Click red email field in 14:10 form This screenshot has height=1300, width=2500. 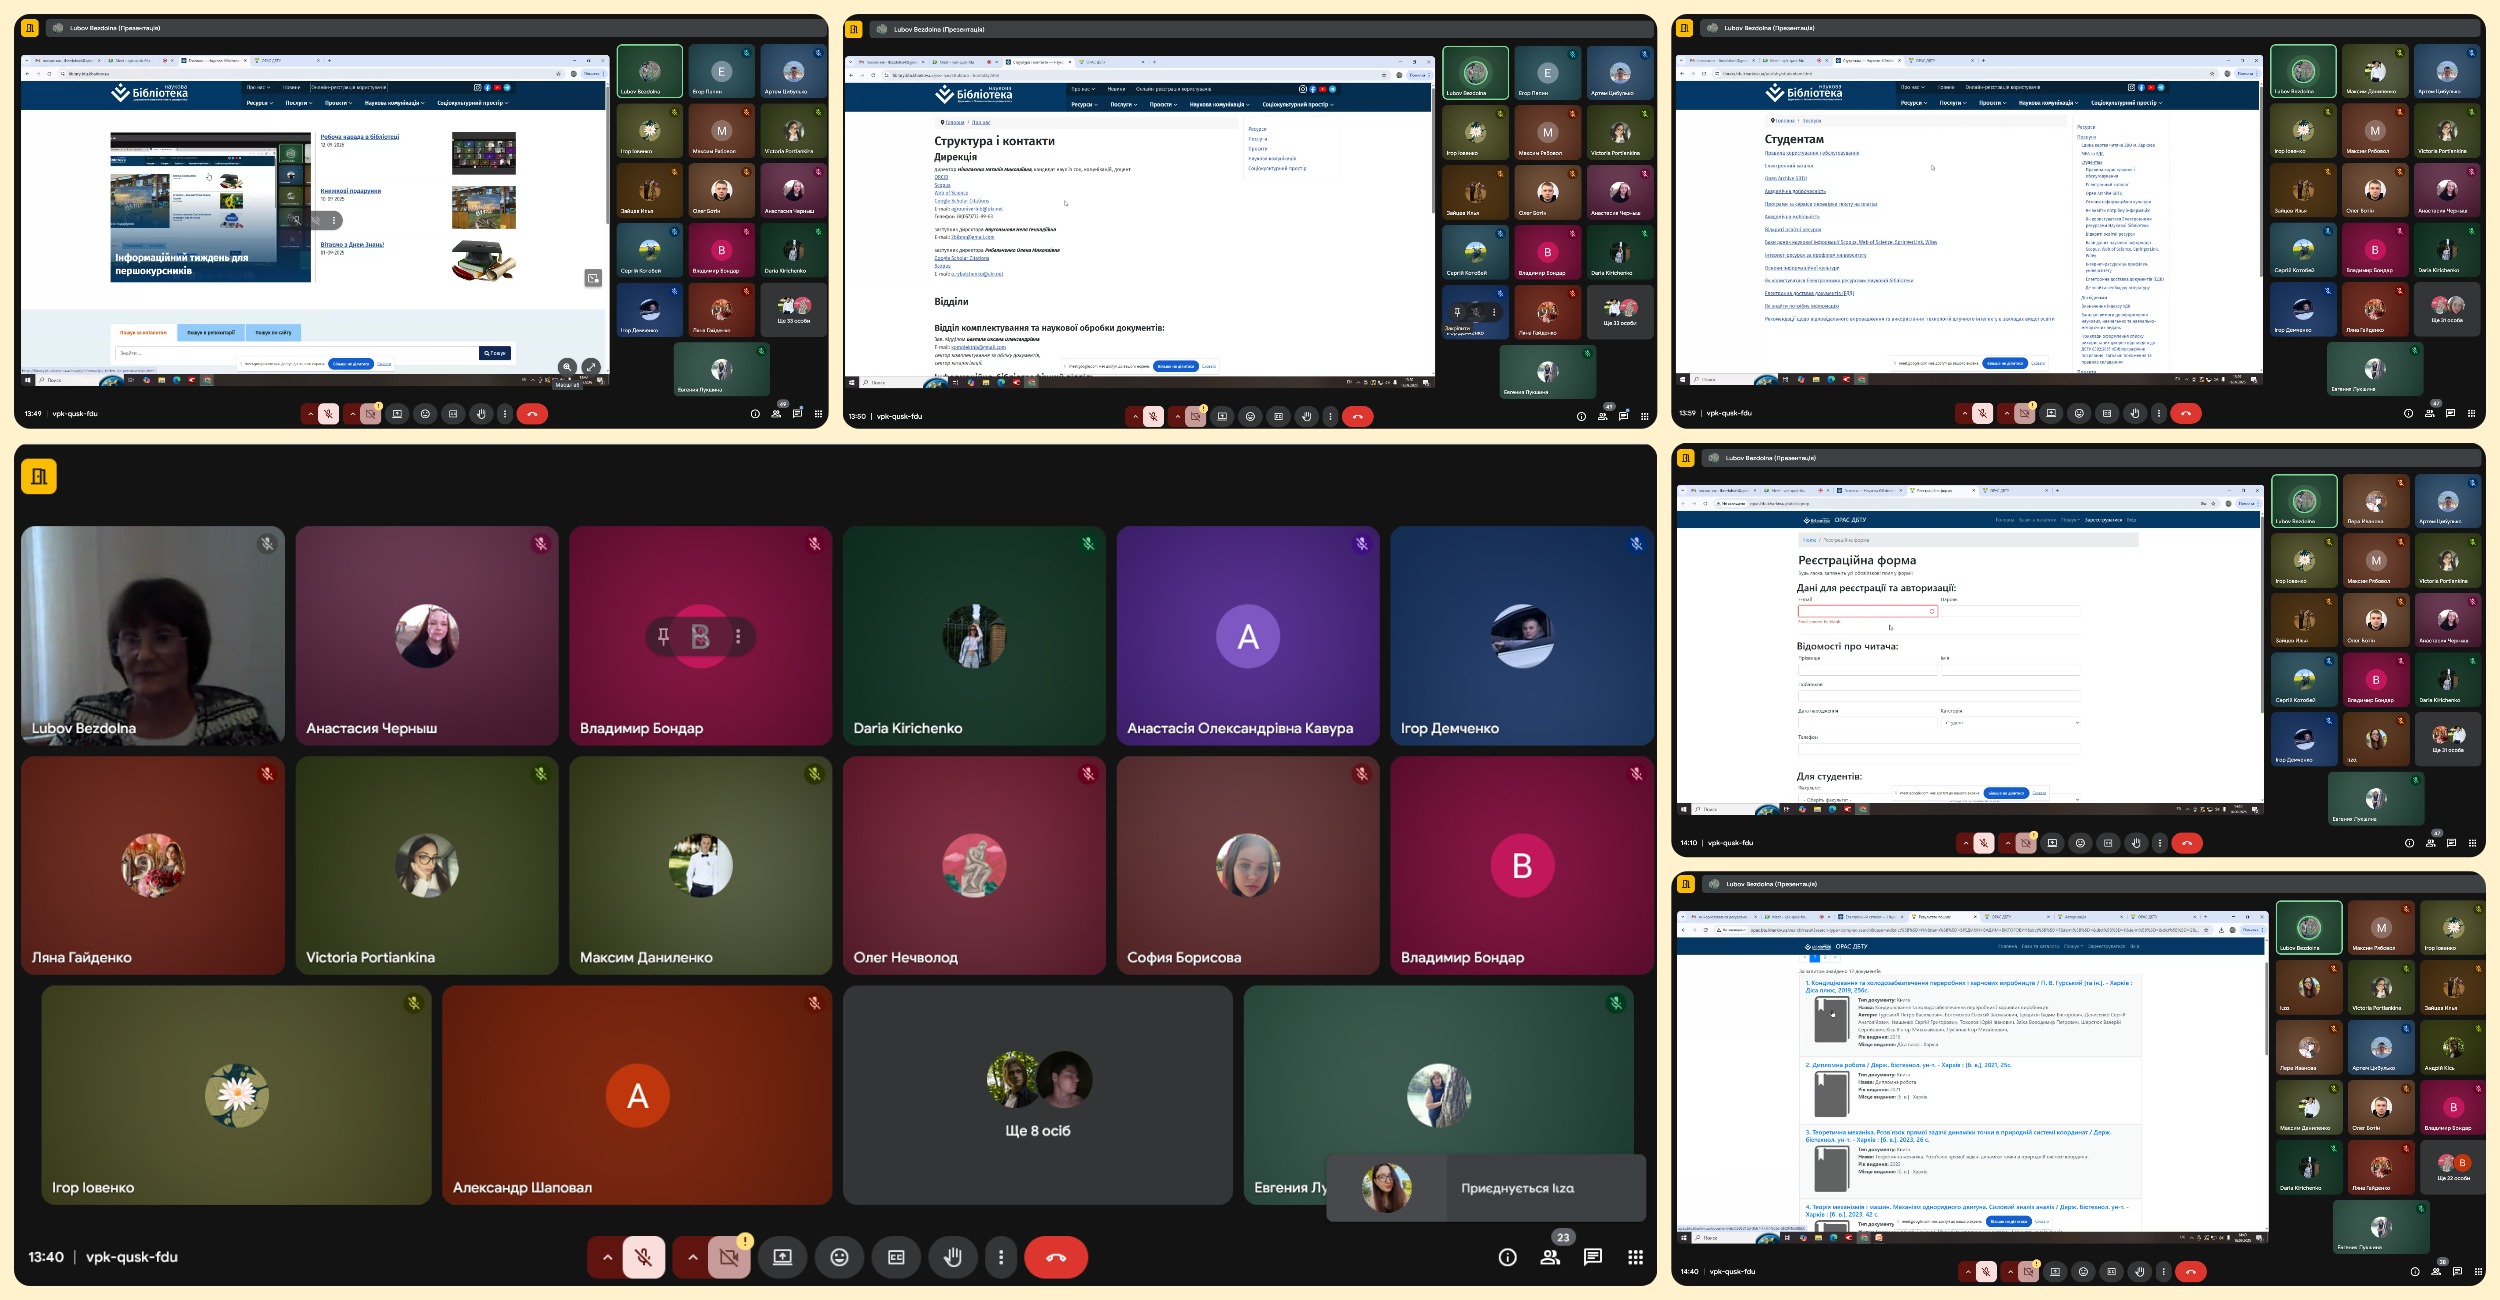pos(1867,611)
